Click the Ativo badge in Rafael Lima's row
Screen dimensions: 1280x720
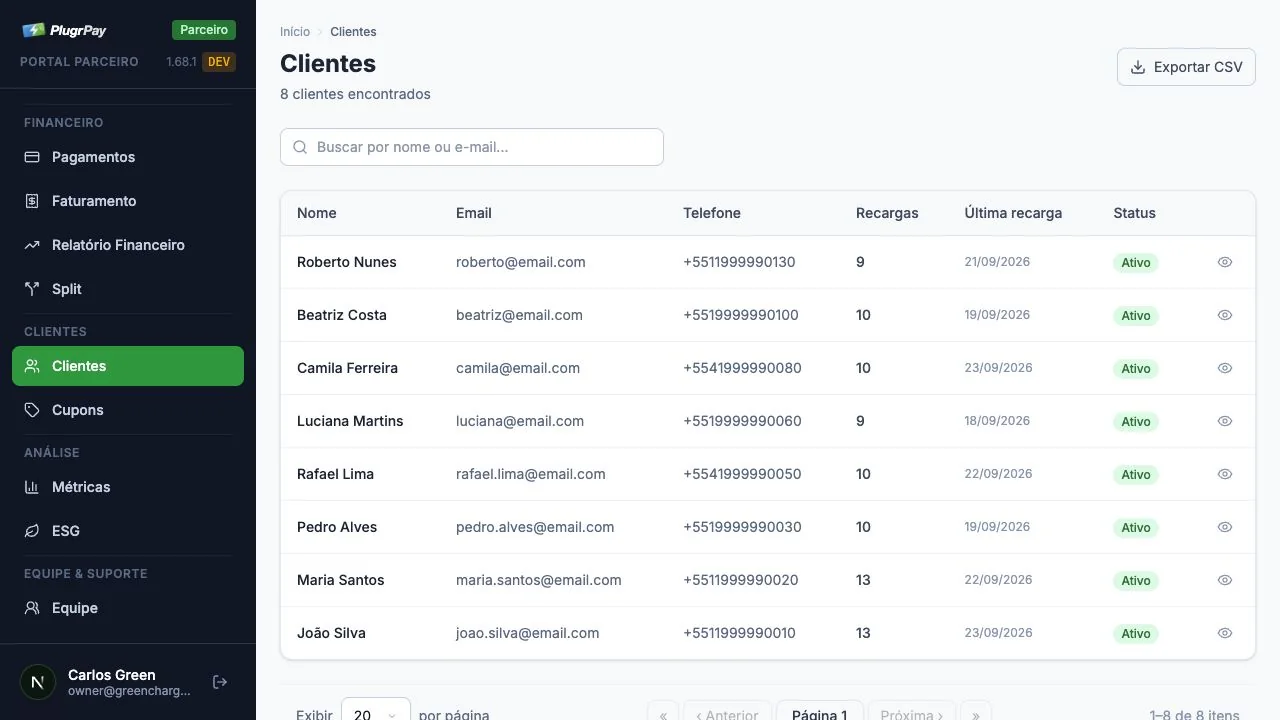(1136, 475)
